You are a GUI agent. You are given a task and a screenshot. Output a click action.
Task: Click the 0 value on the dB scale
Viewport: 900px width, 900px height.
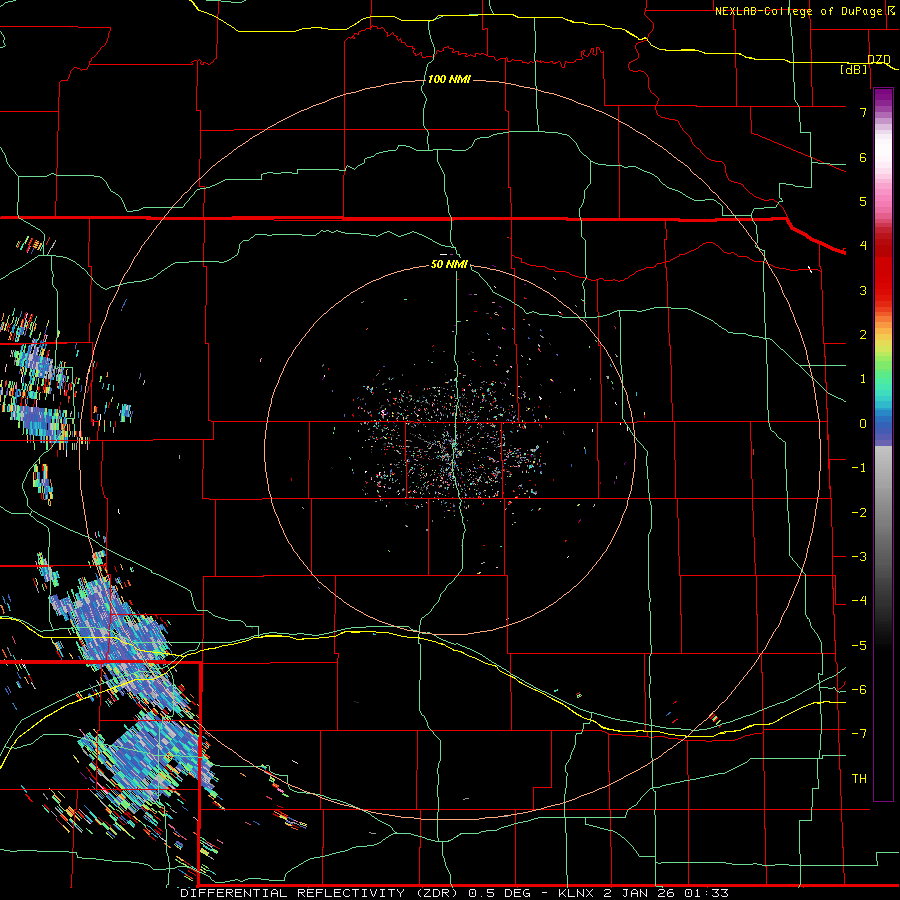click(x=863, y=424)
